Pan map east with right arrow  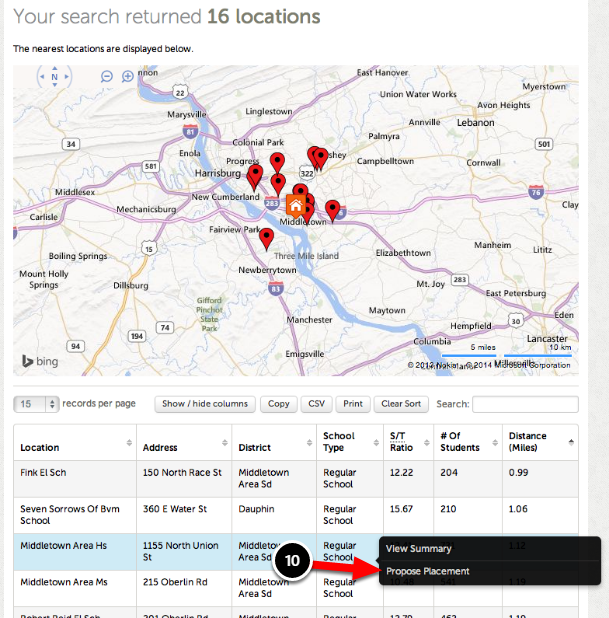point(67,77)
